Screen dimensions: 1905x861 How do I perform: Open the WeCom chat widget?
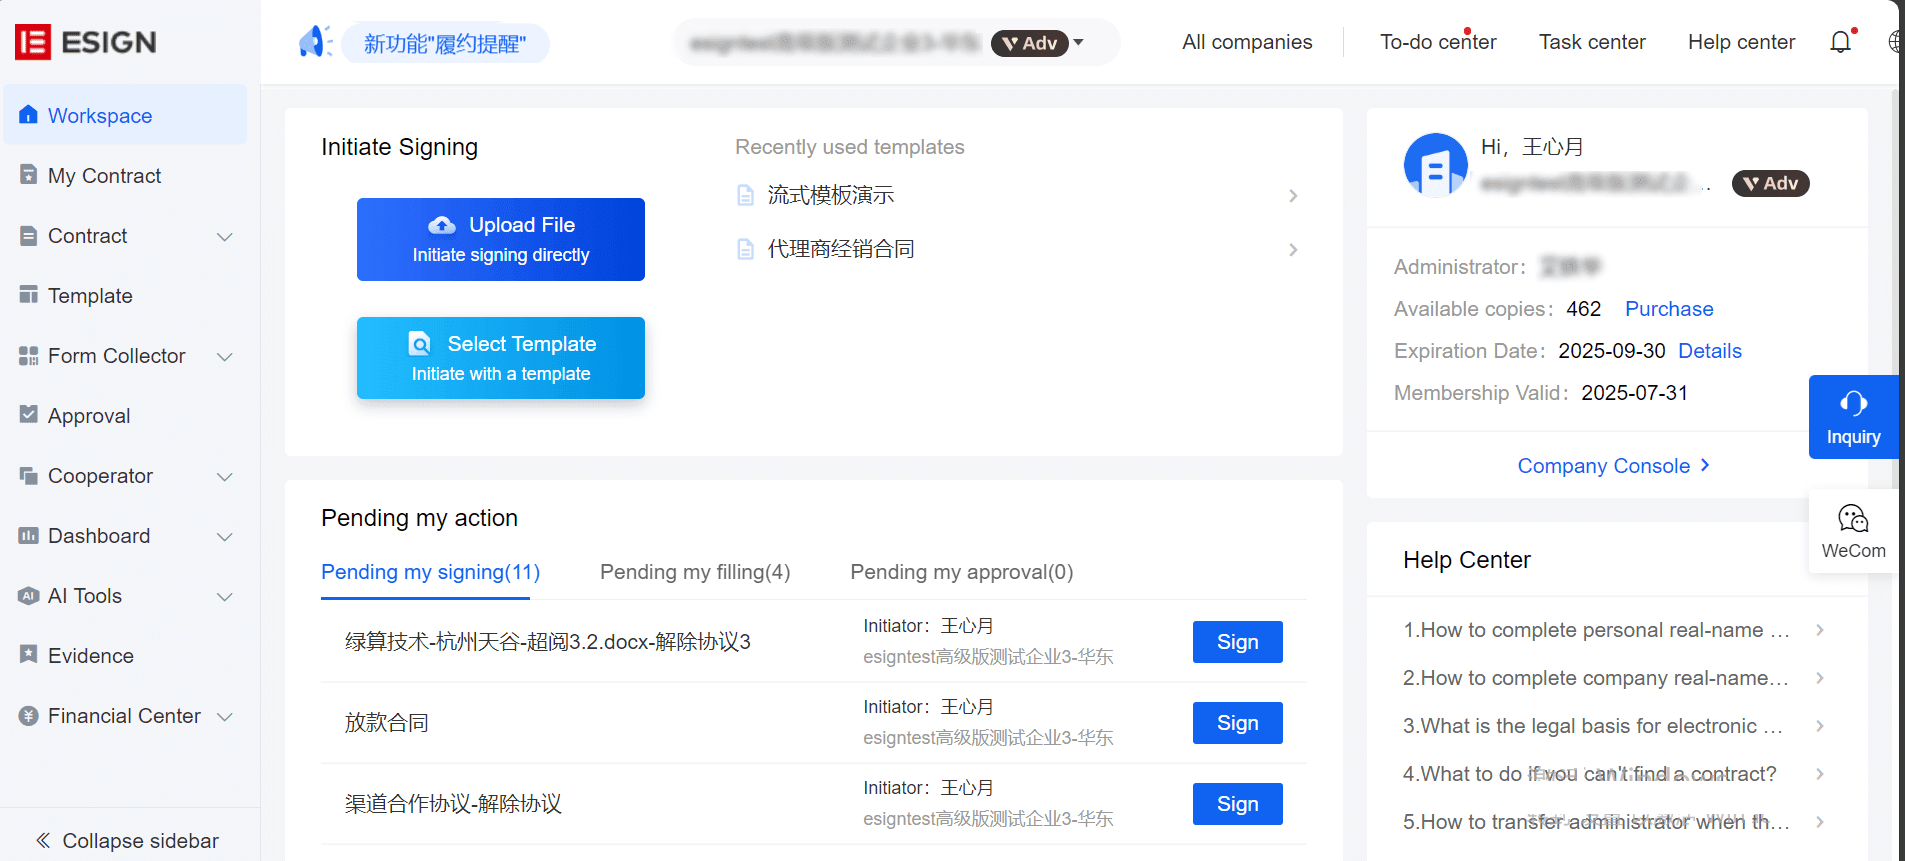pyautogui.click(x=1854, y=531)
